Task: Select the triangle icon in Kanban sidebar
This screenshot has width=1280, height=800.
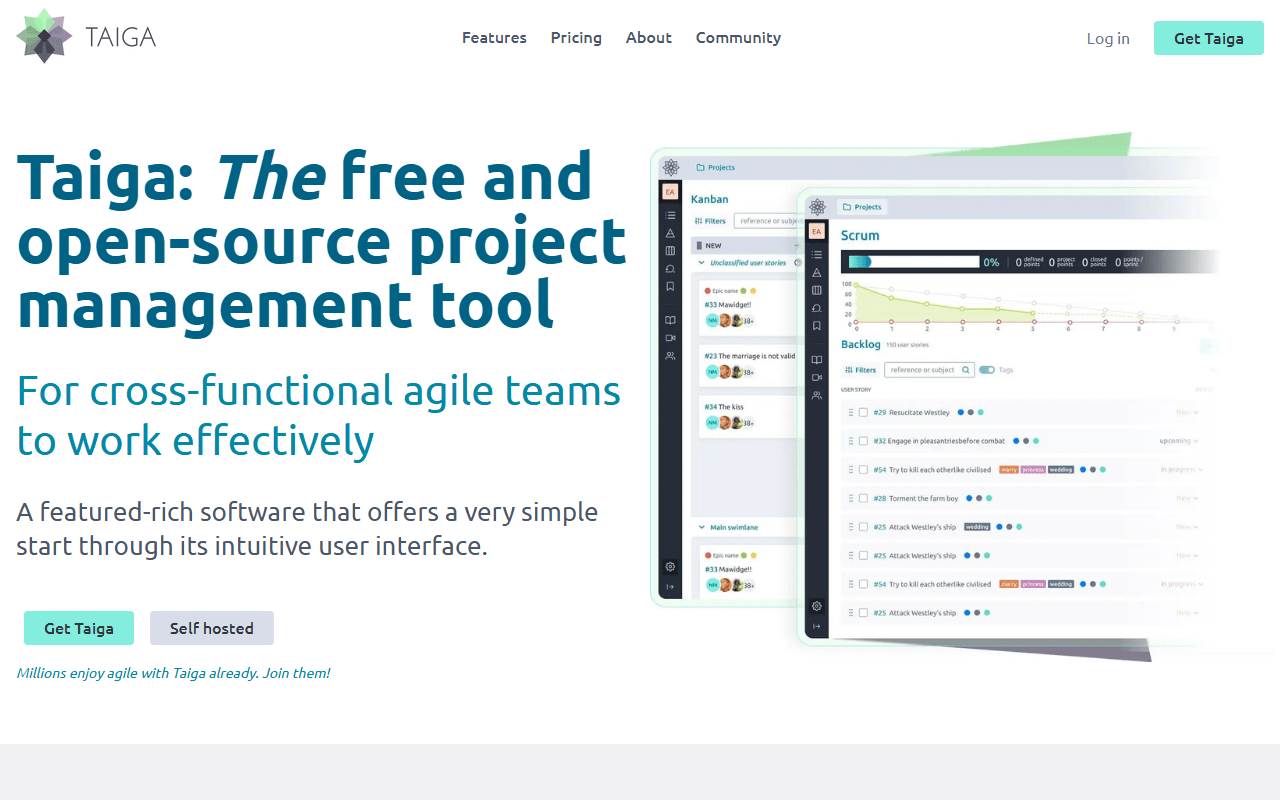Action: coord(670,233)
